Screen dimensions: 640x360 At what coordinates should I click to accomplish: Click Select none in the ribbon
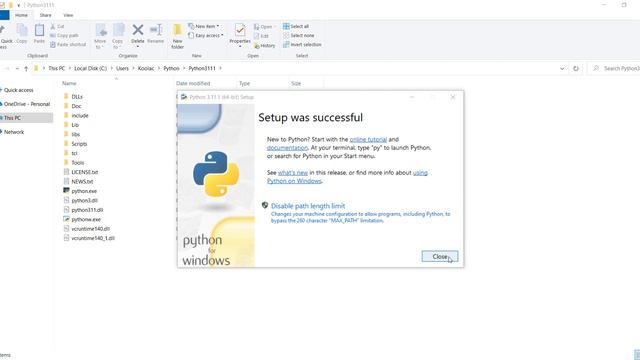tap(299, 36)
